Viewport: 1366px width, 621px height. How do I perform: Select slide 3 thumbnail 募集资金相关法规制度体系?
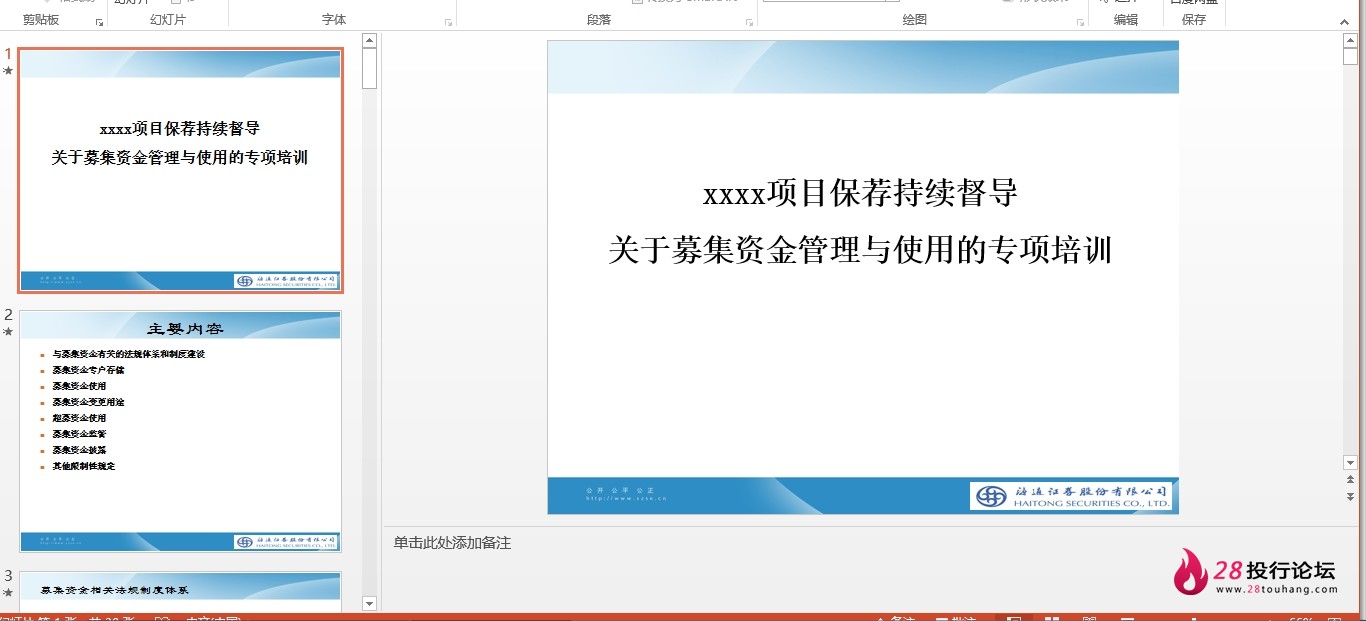point(181,592)
